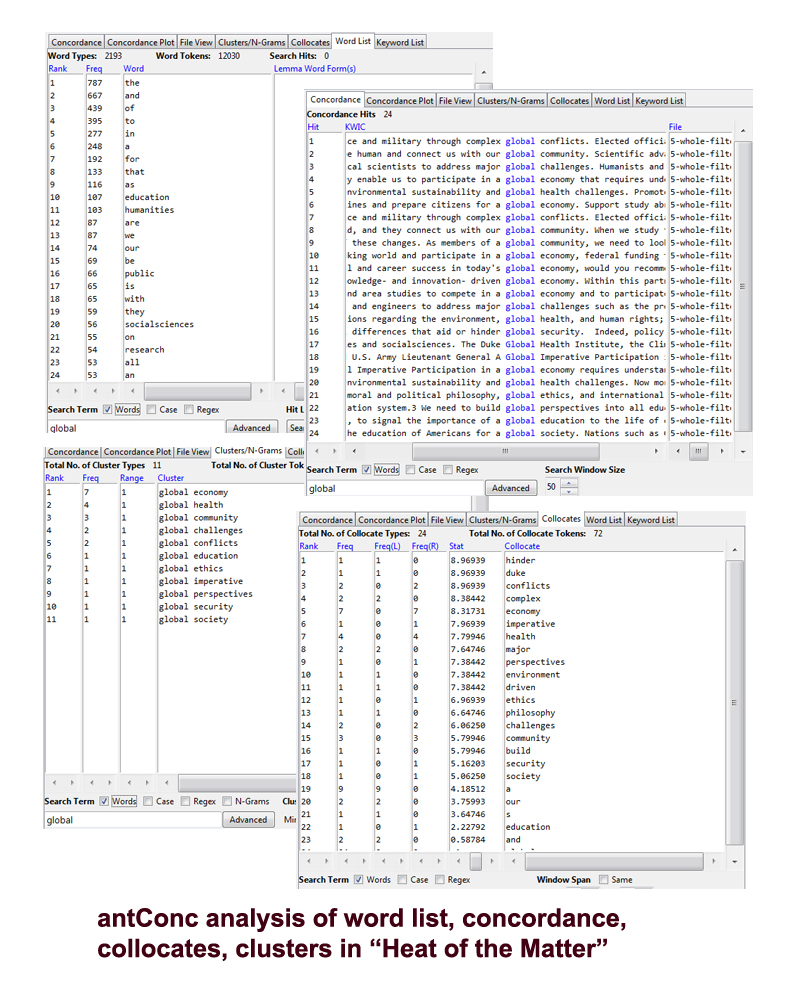Screen dimensions: 800x997
Task: Click Lemma Word Form(s) column header
Action: 315,69
